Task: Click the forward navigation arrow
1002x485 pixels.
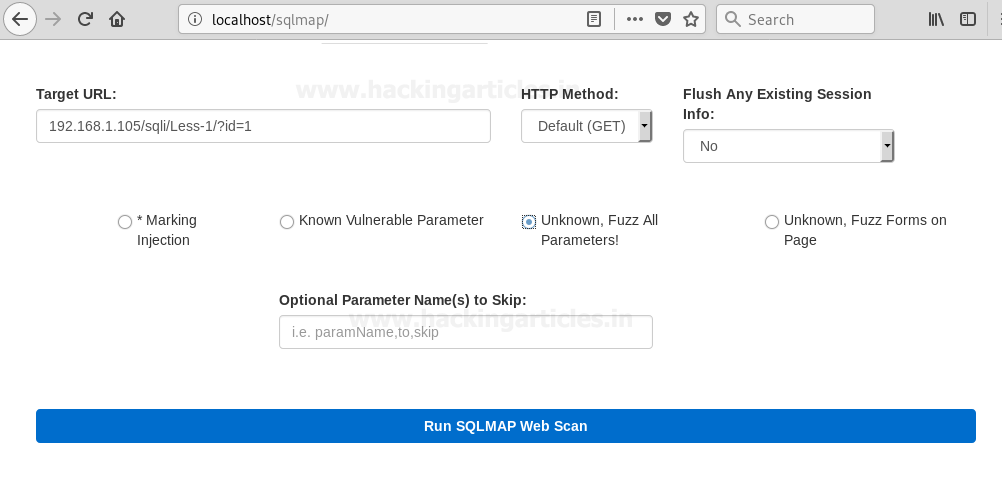Action: pyautogui.click(x=53, y=19)
